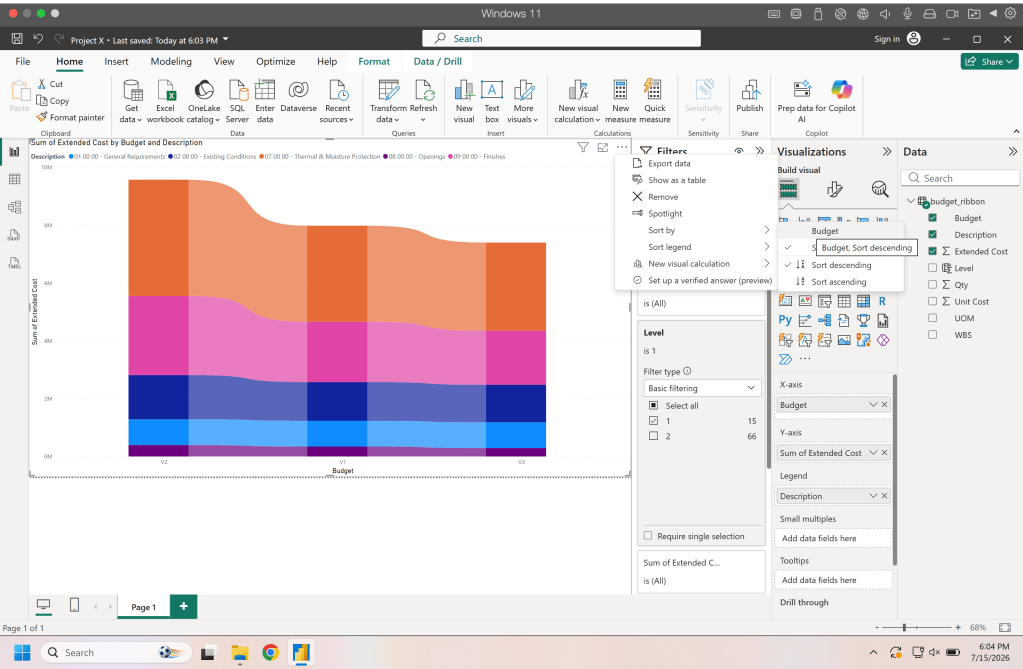
Task: Switch to Table view in sidebar
Action: 14,179
